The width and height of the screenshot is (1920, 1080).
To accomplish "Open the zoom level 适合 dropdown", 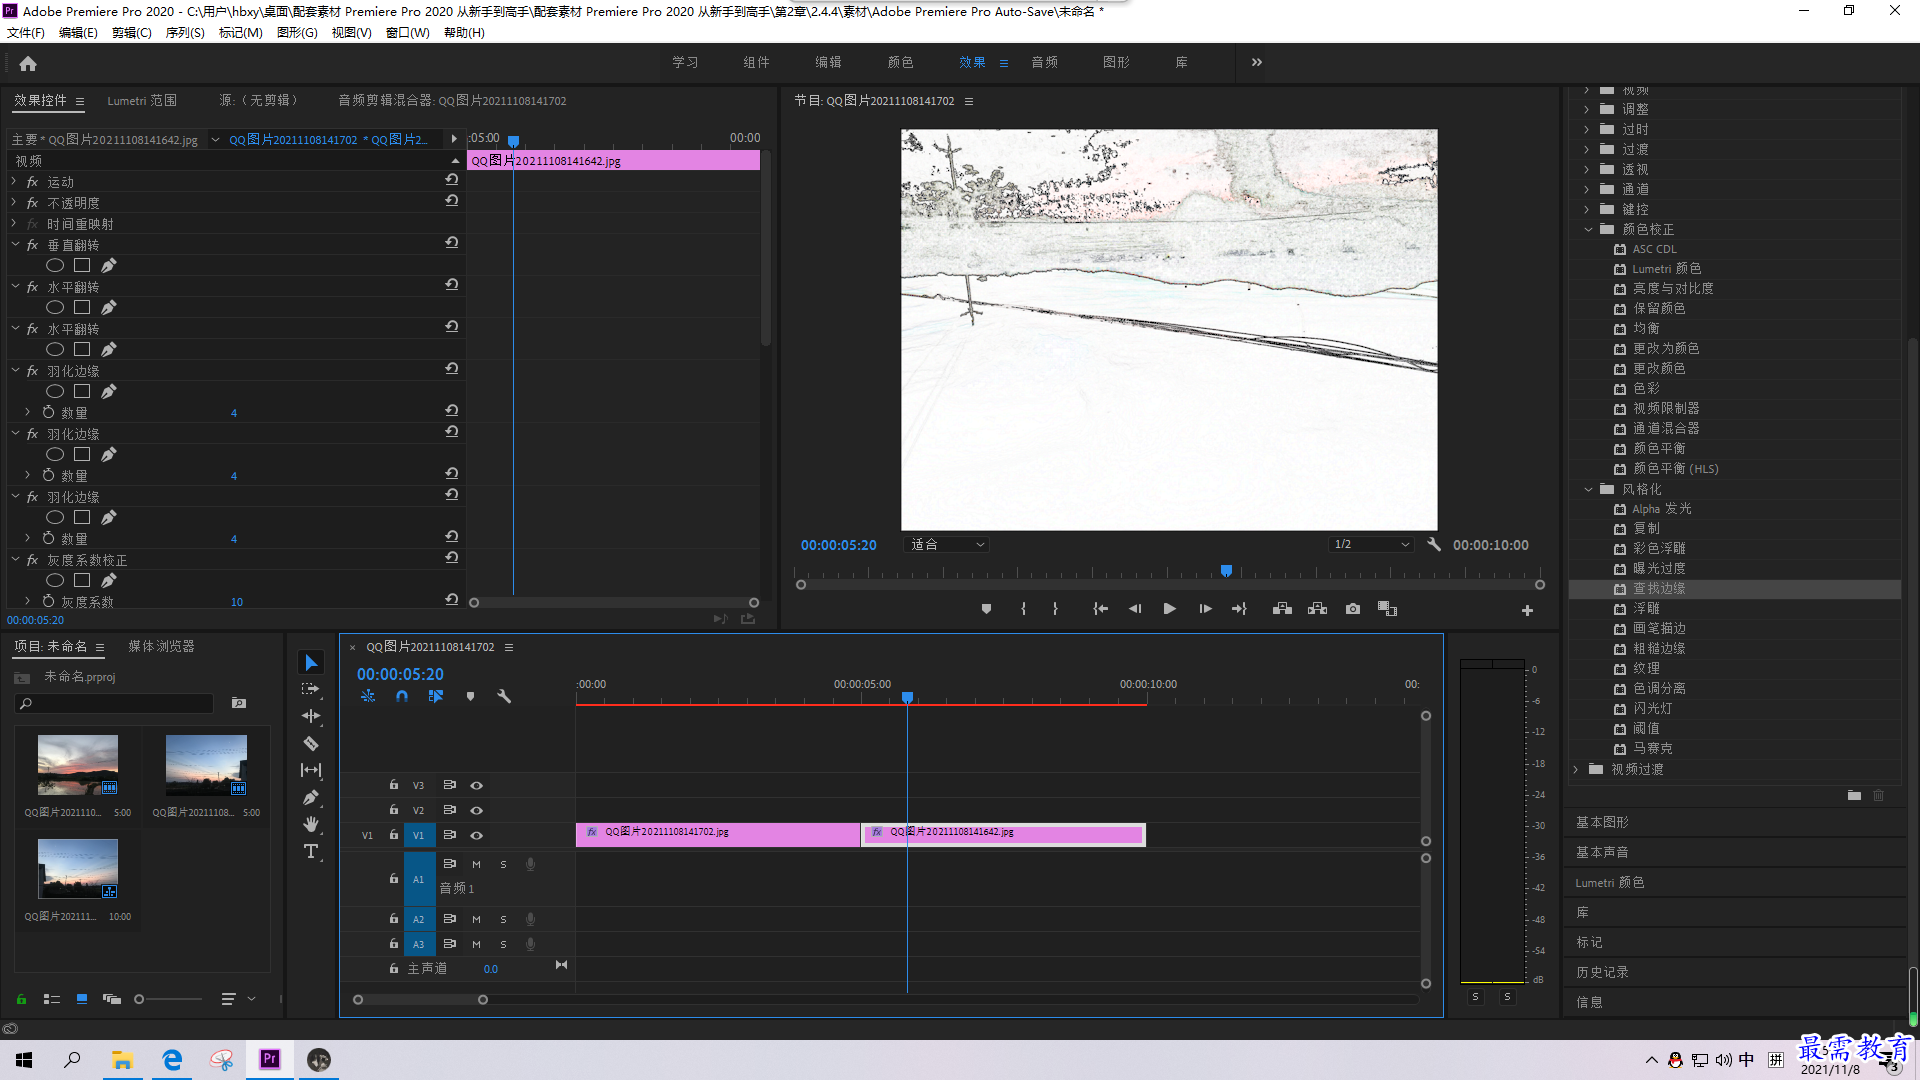I will pyautogui.click(x=947, y=545).
